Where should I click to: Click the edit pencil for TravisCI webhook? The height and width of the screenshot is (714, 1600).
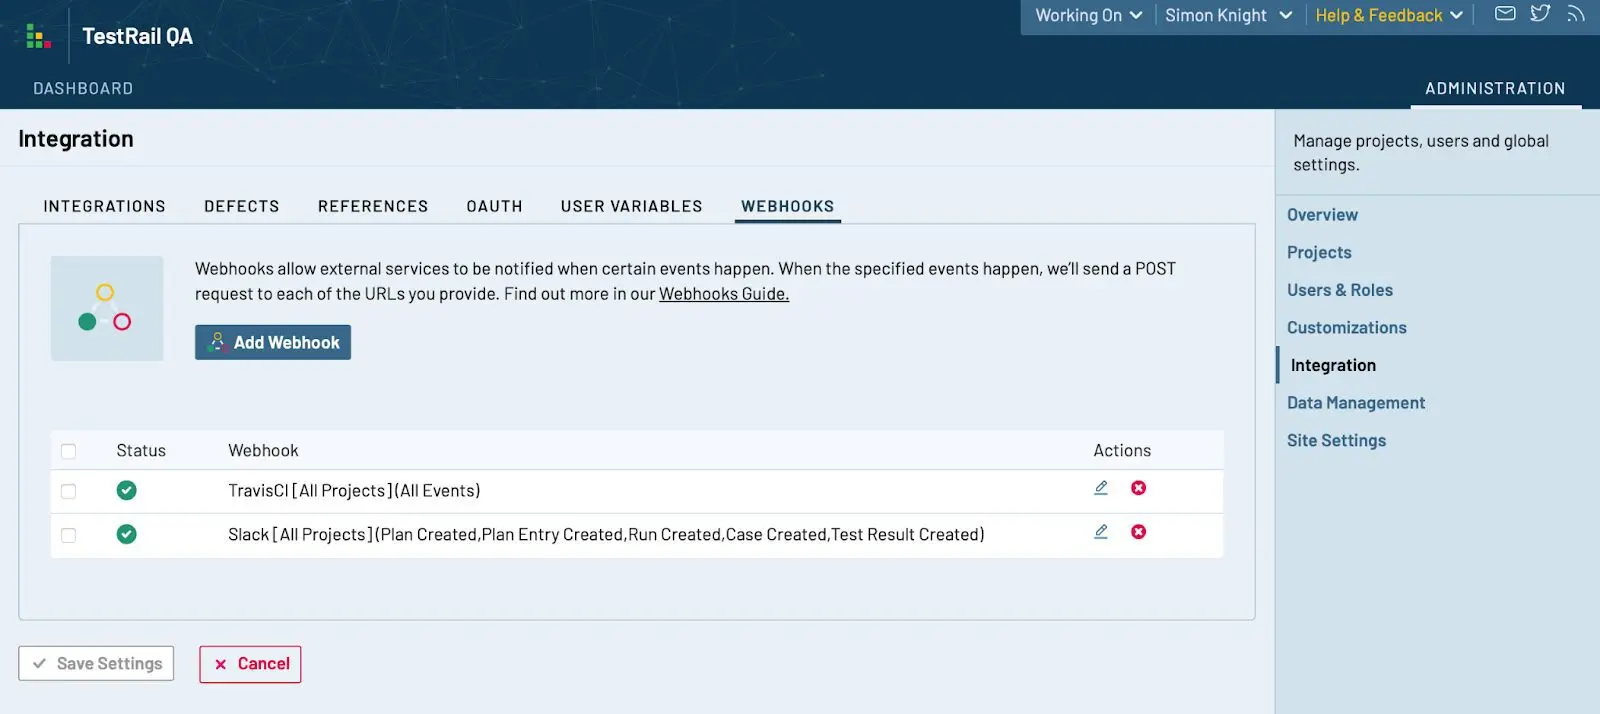click(x=1101, y=488)
